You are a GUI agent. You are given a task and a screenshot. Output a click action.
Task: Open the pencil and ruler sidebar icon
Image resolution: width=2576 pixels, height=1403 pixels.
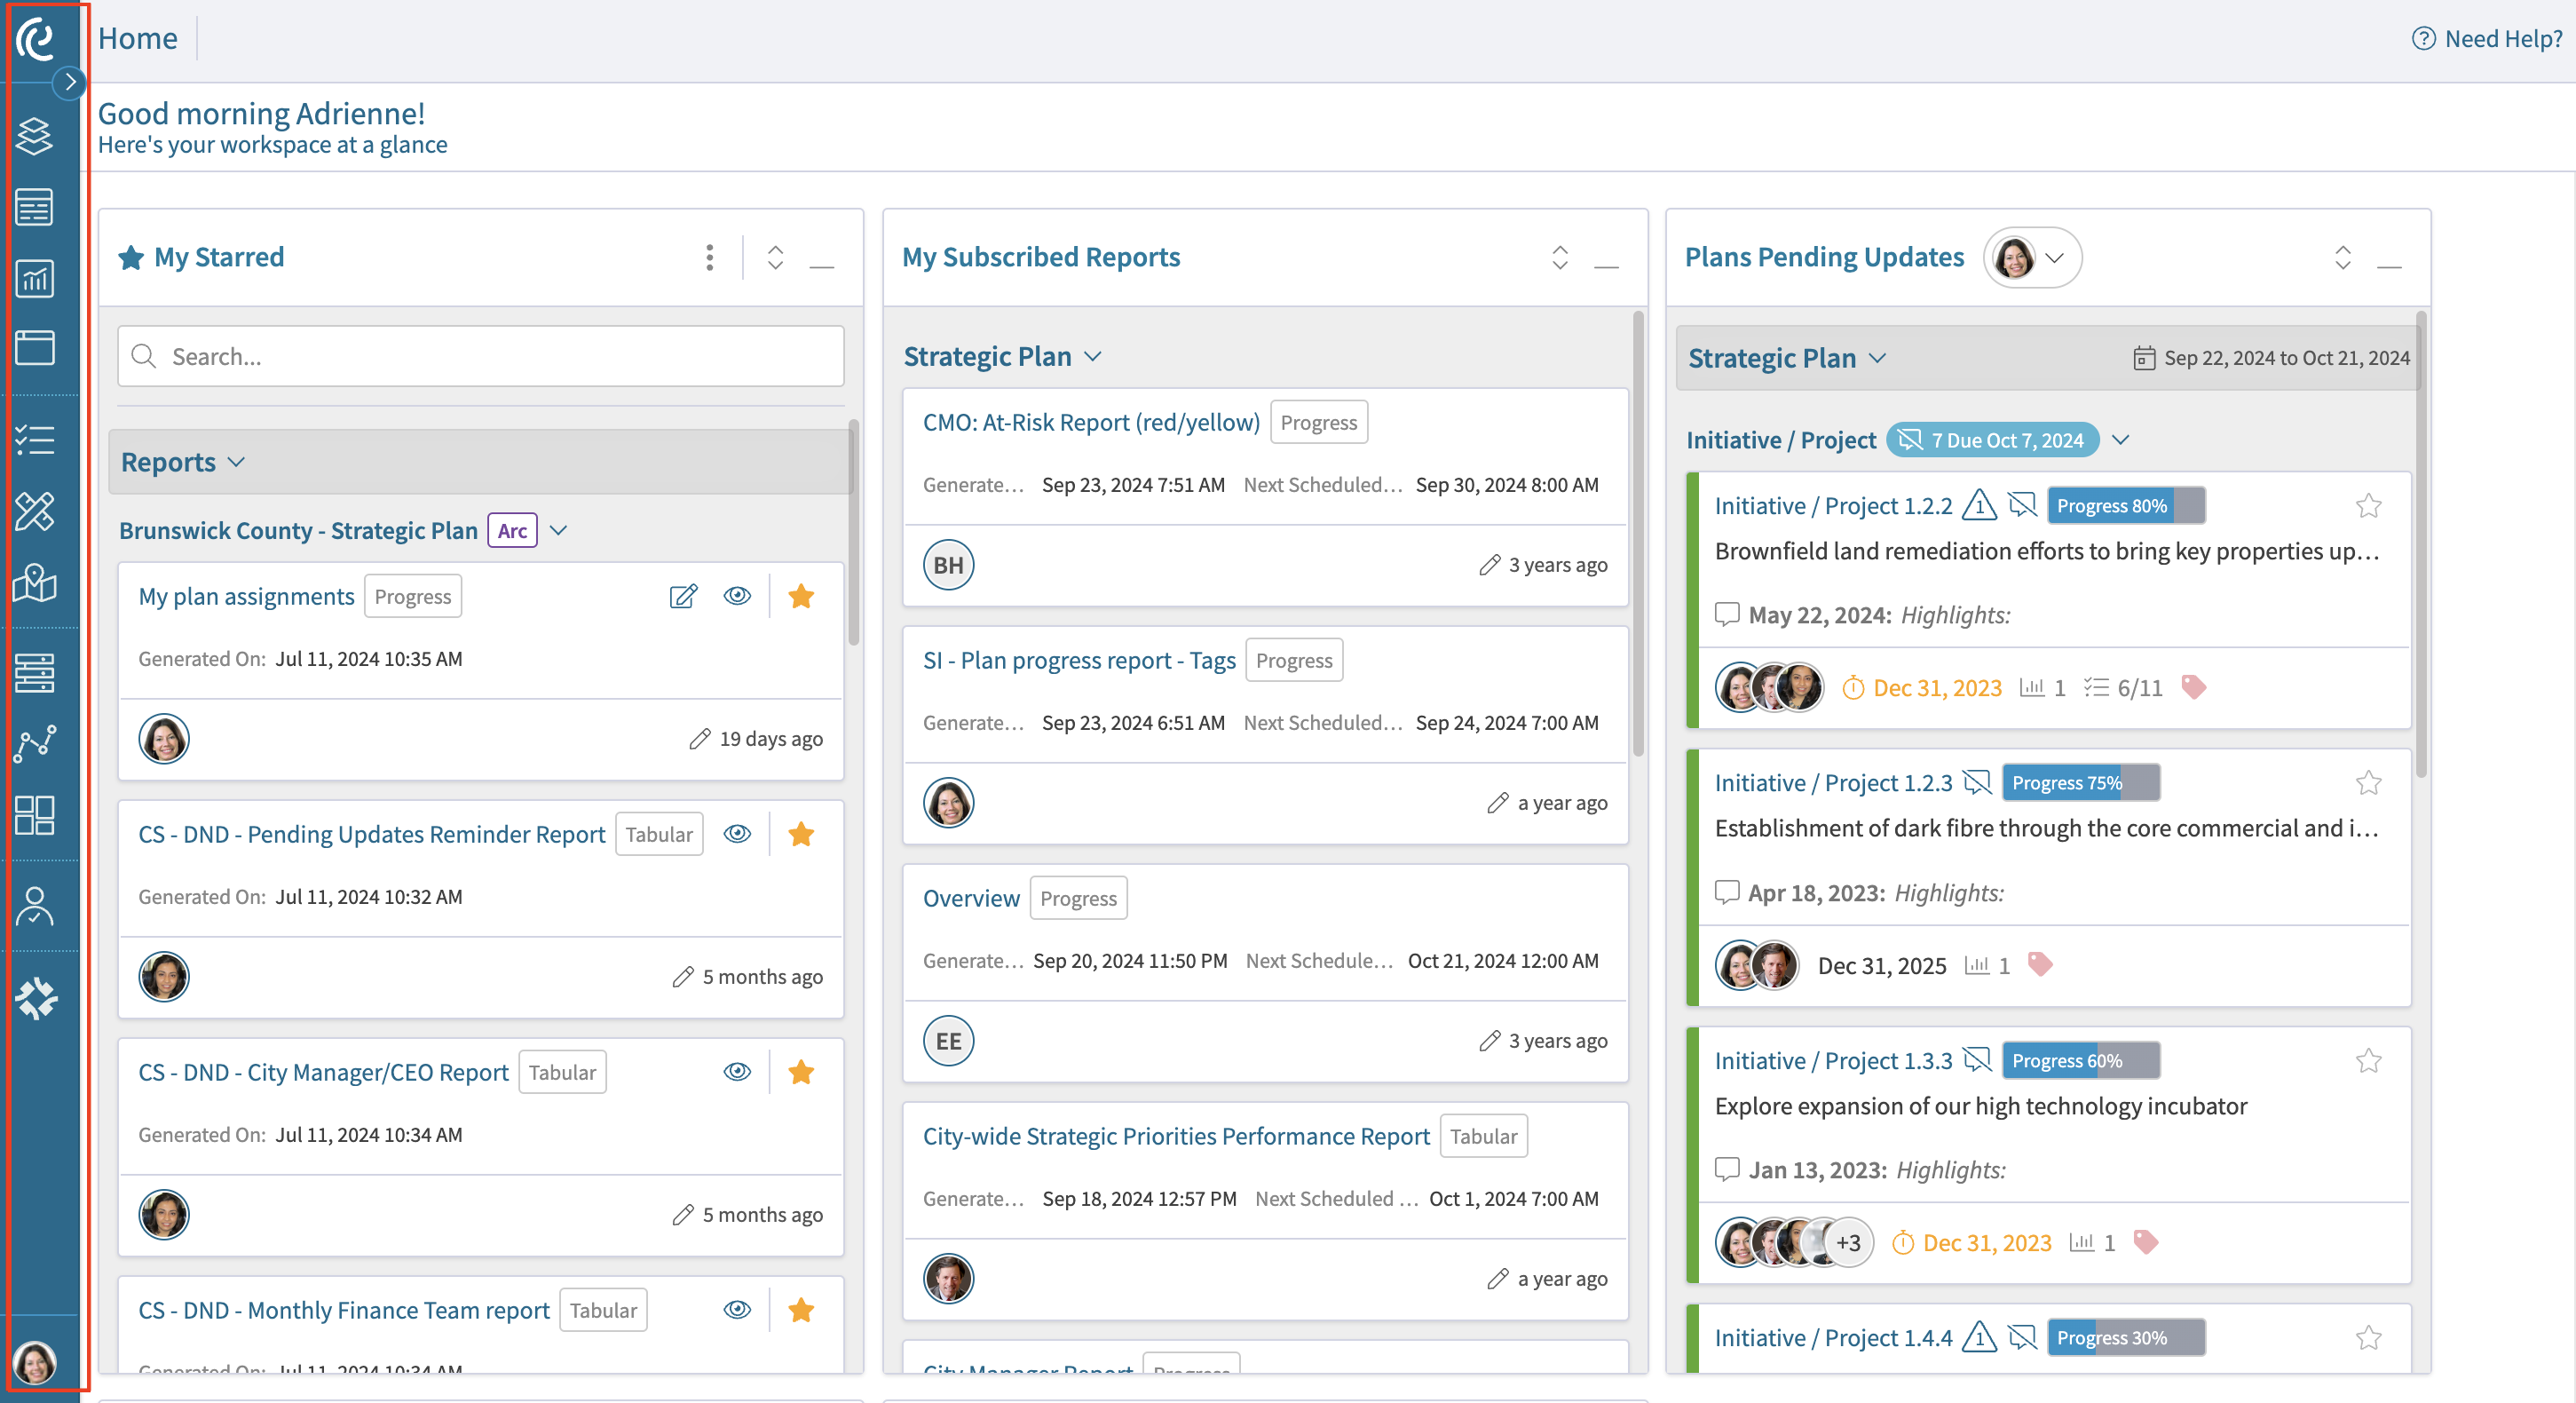[x=35, y=511]
